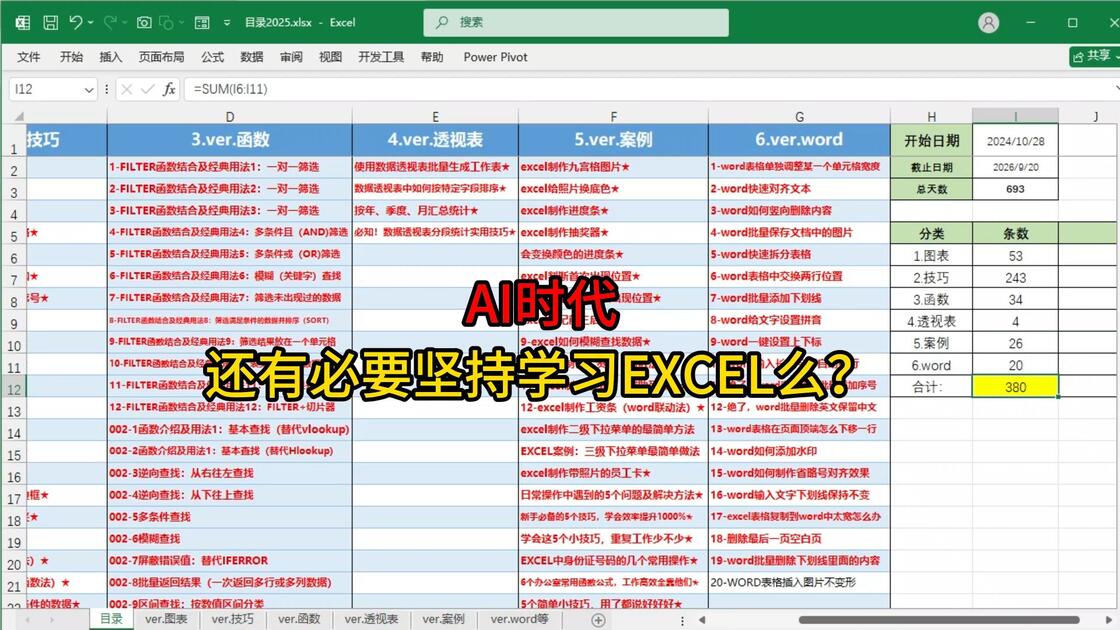Image resolution: width=1120 pixels, height=630 pixels.
Task: Click the 共享 share button
Action: (x=1093, y=56)
